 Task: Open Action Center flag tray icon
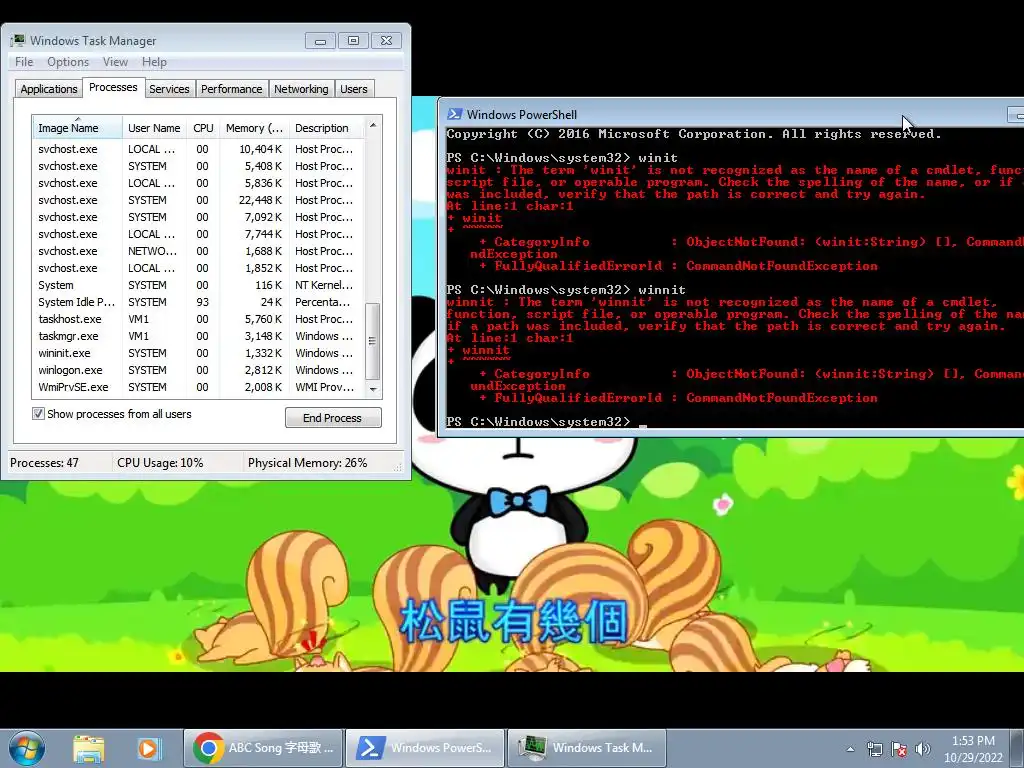(x=899, y=749)
